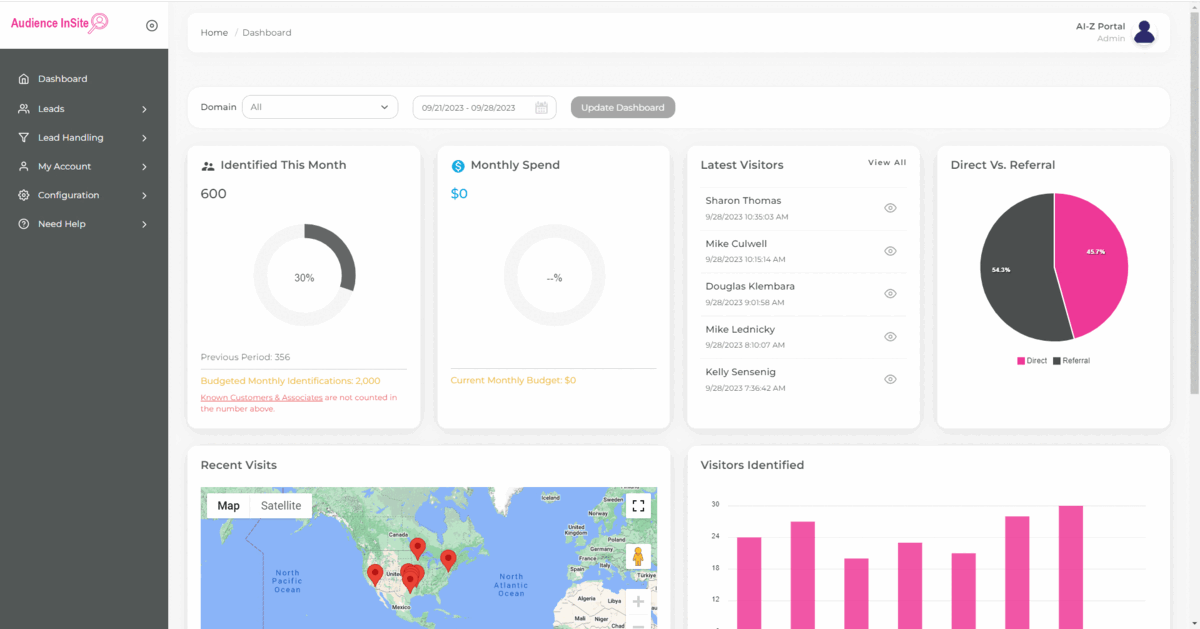Open calendar icon in date range field
Screen dimensions: 1200x629
pos(541,108)
